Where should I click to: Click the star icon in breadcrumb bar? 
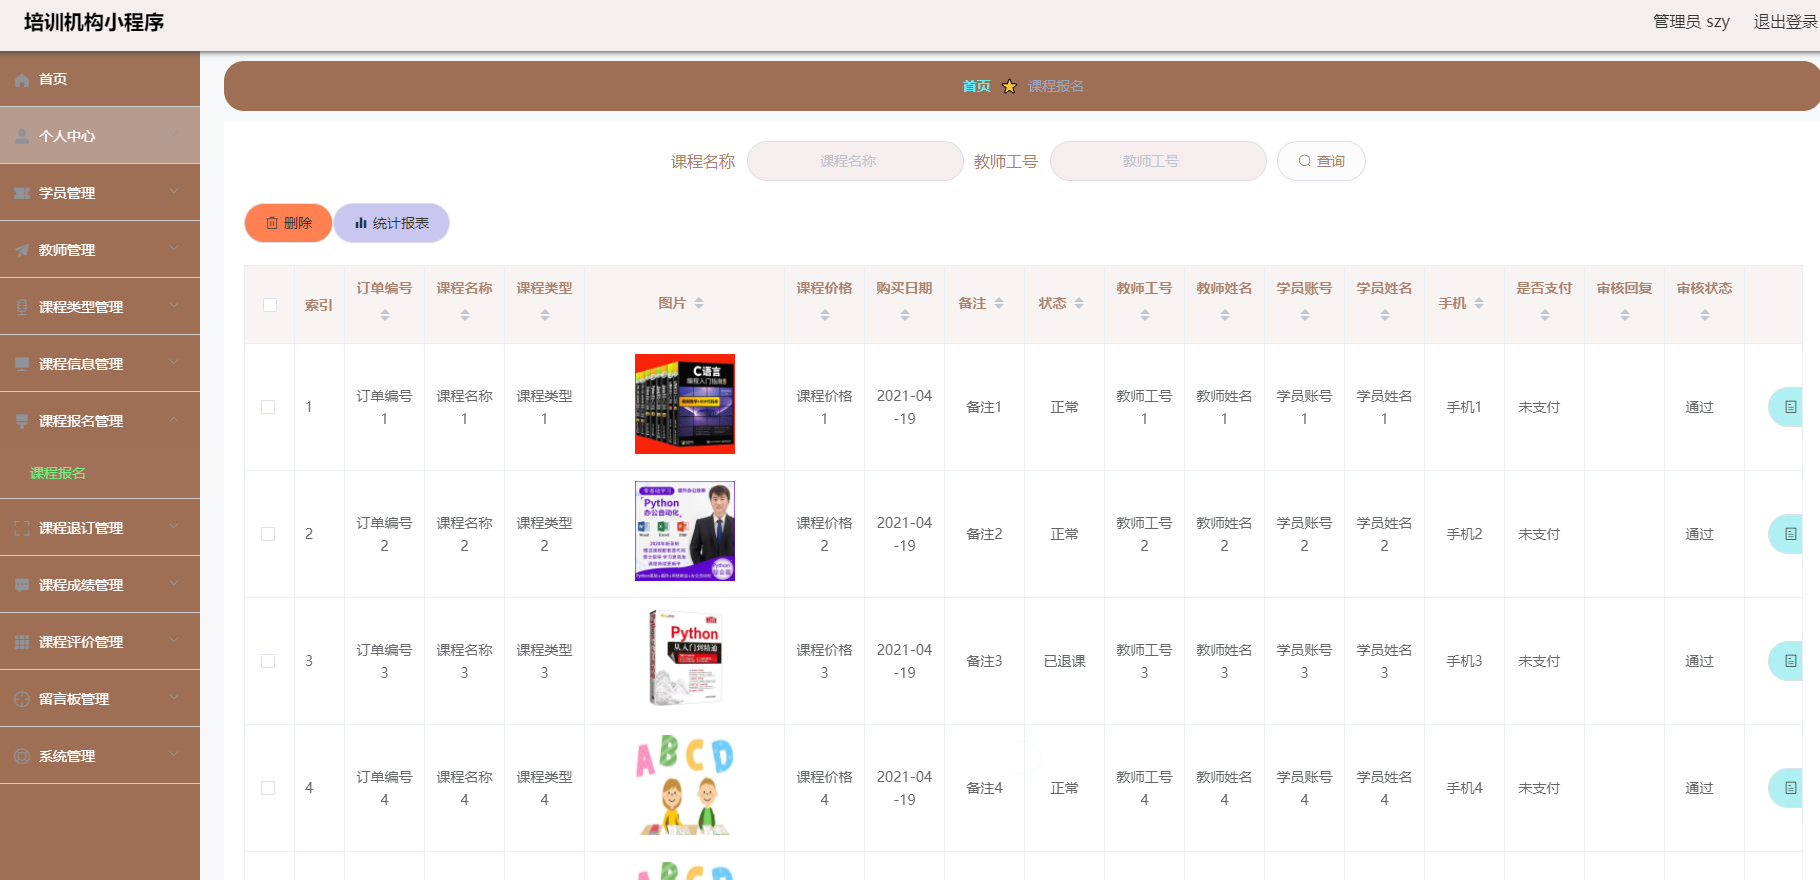pos(1009,86)
